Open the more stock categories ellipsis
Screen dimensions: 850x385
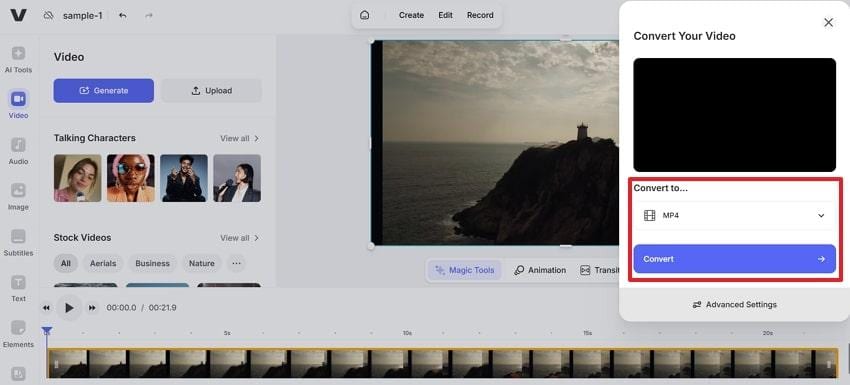tap(236, 264)
